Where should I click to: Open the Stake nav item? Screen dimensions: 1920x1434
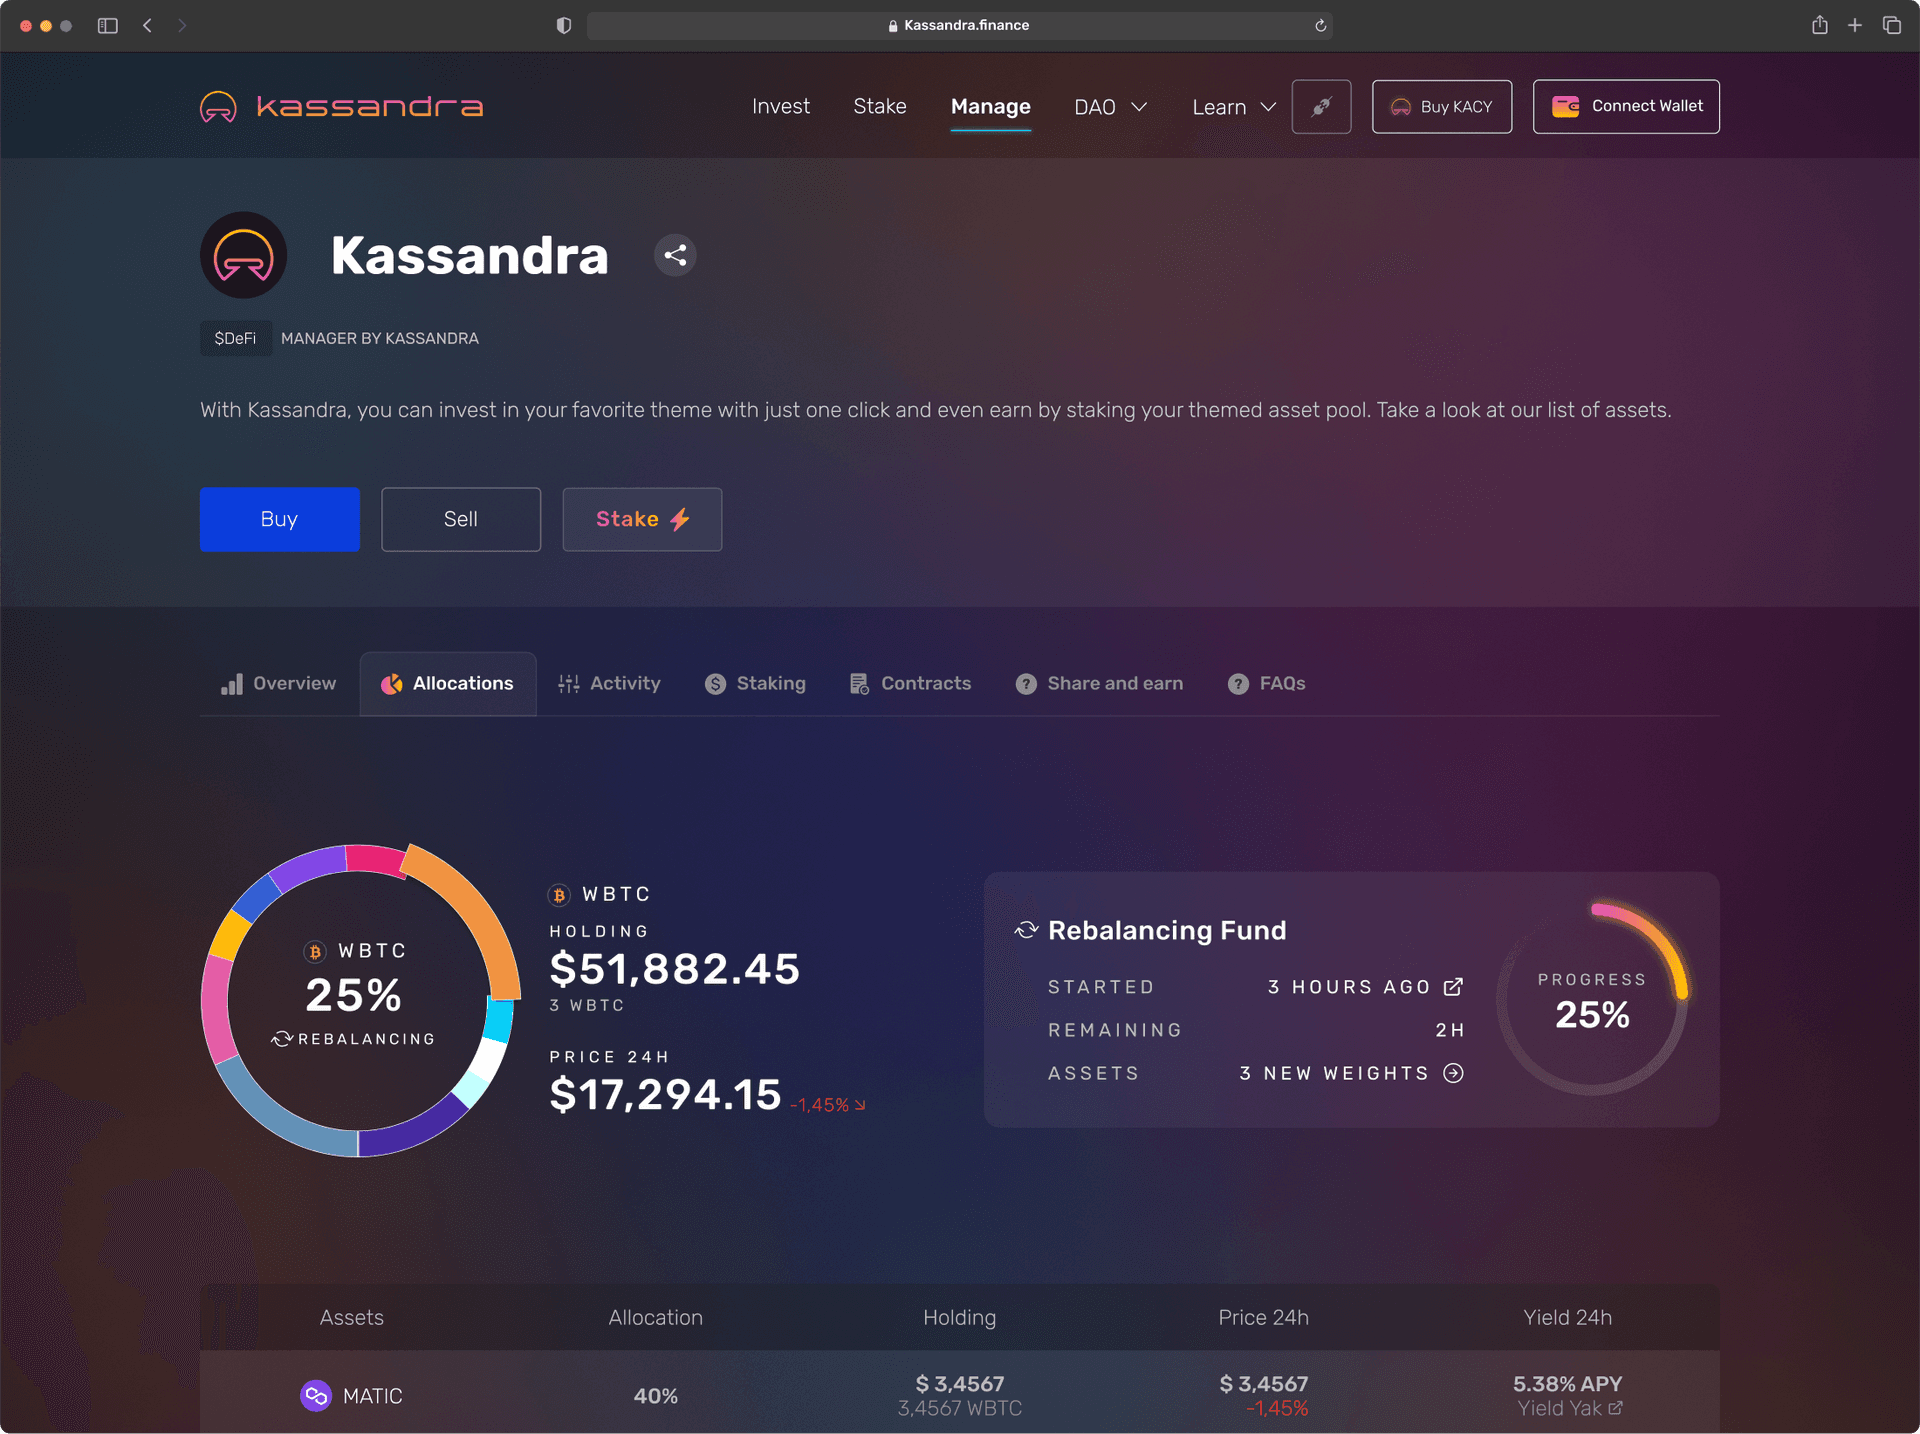(x=880, y=106)
